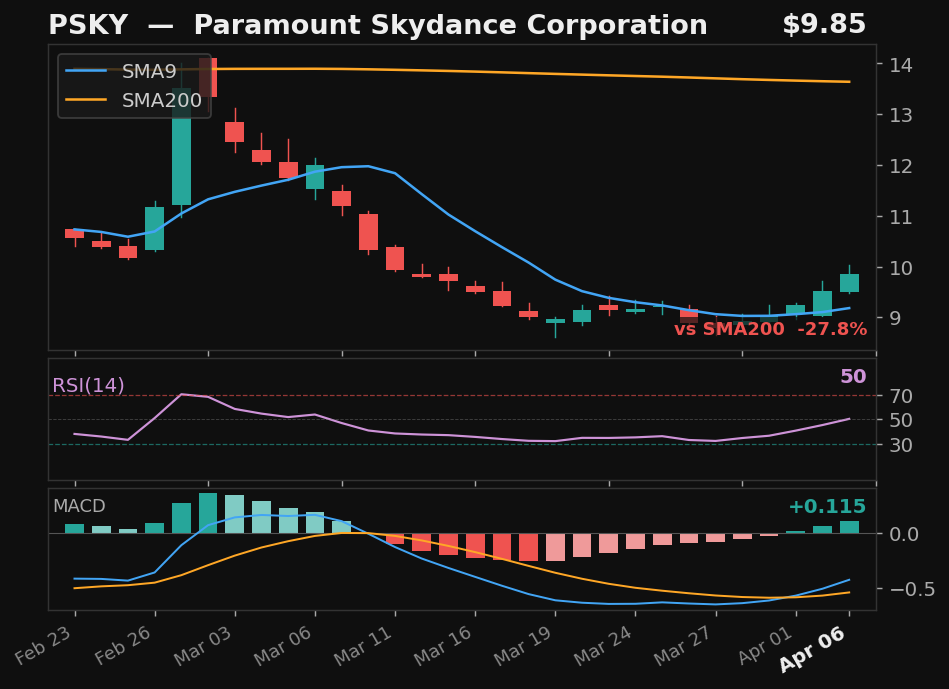
Task: Toggle visibility of the SMA200 overlay
Action: click(160, 100)
